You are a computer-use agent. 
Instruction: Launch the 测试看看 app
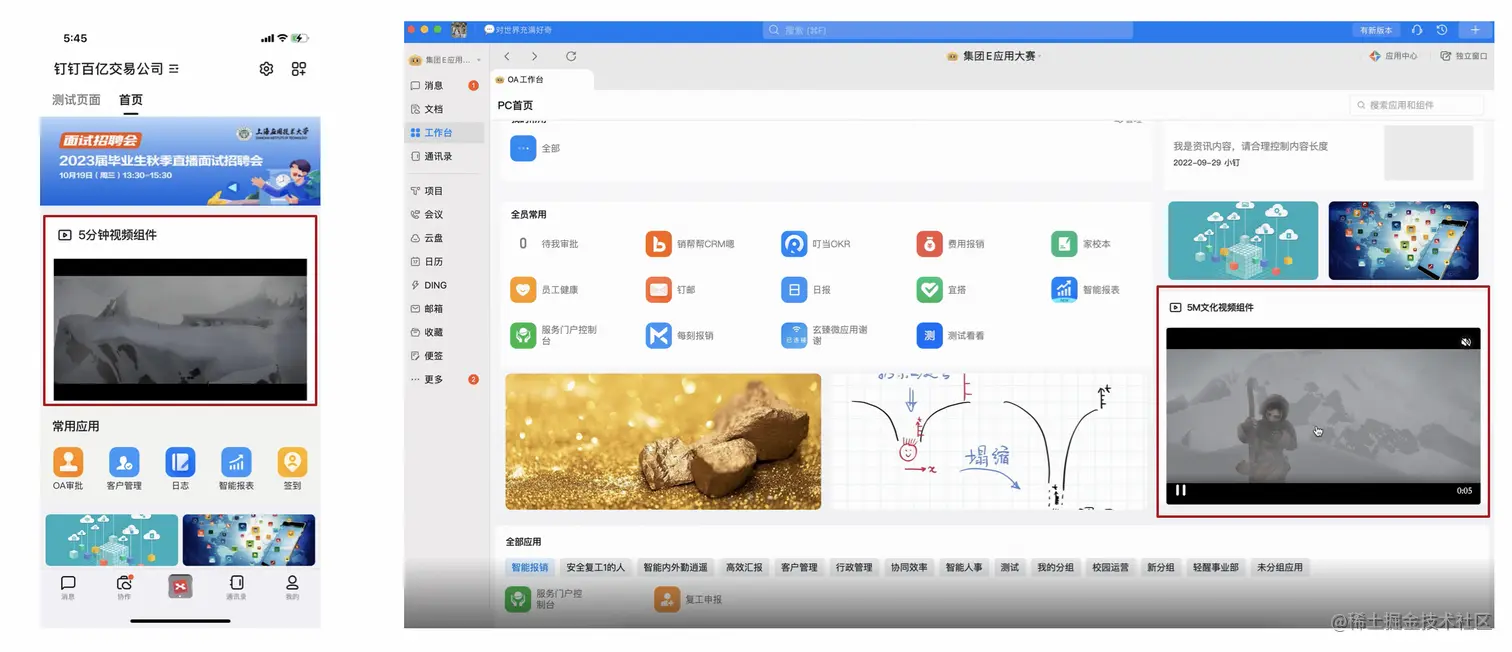(951, 335)
